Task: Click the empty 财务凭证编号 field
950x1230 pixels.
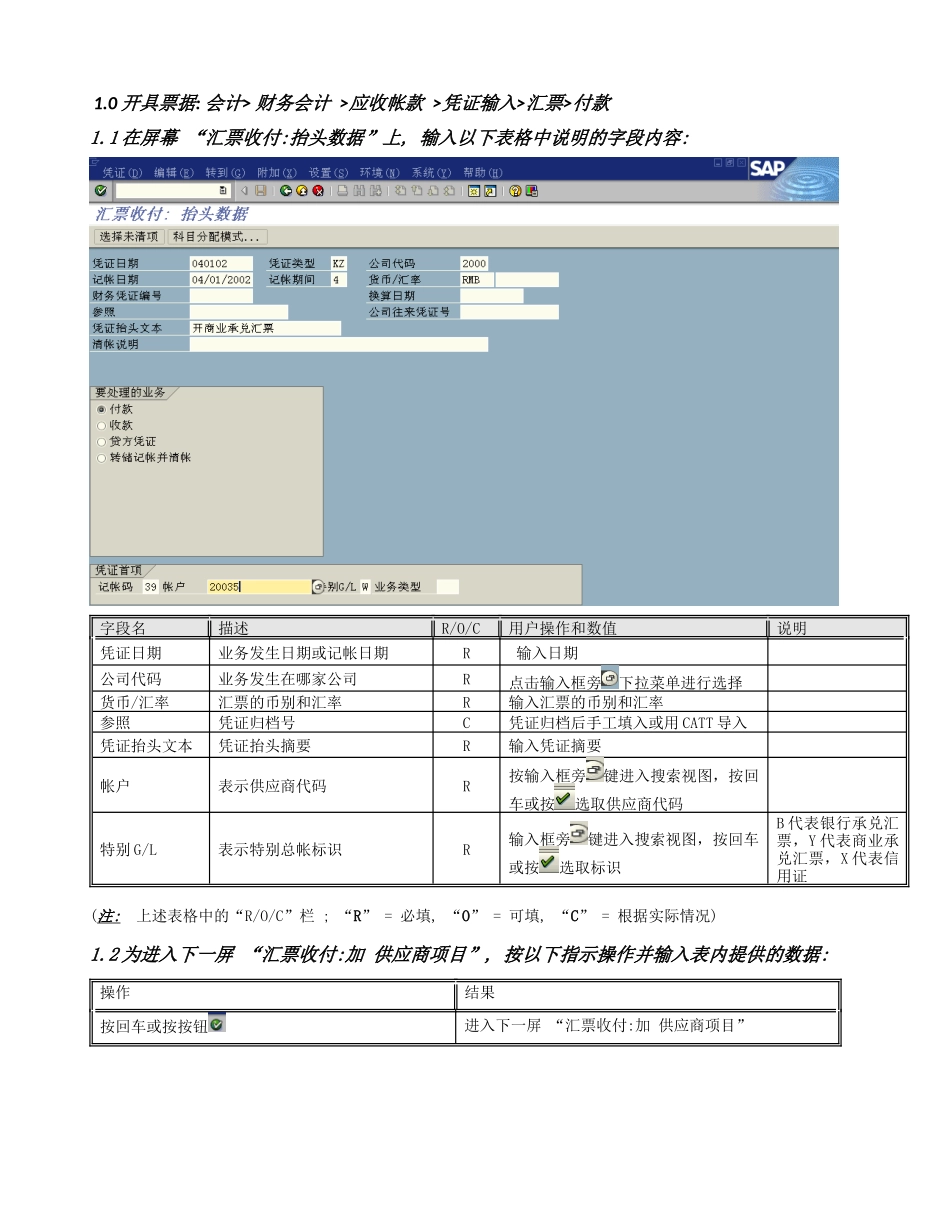Action: pyautogui.click(x=221, y=296)
